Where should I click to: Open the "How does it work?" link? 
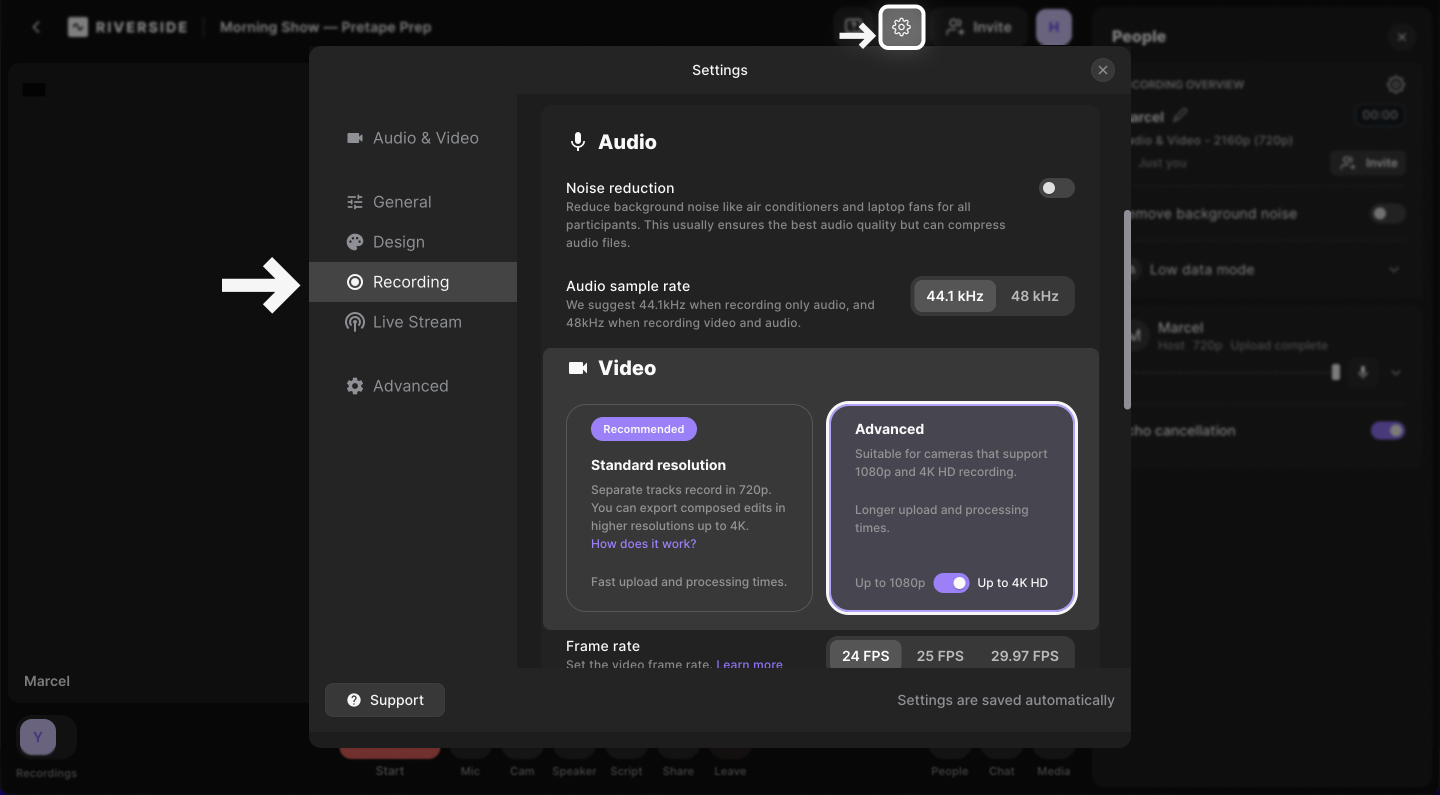tap(643, 544)
